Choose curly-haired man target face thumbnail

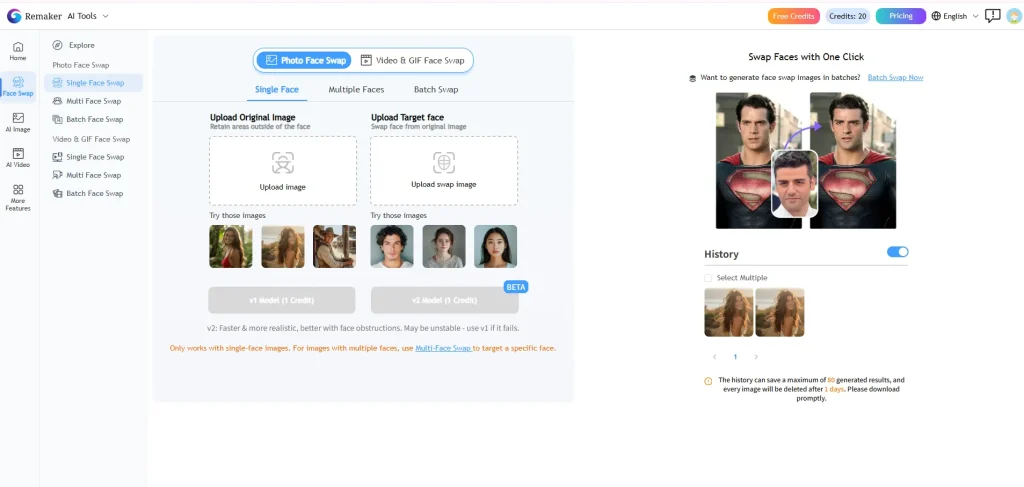coord(392,246)
